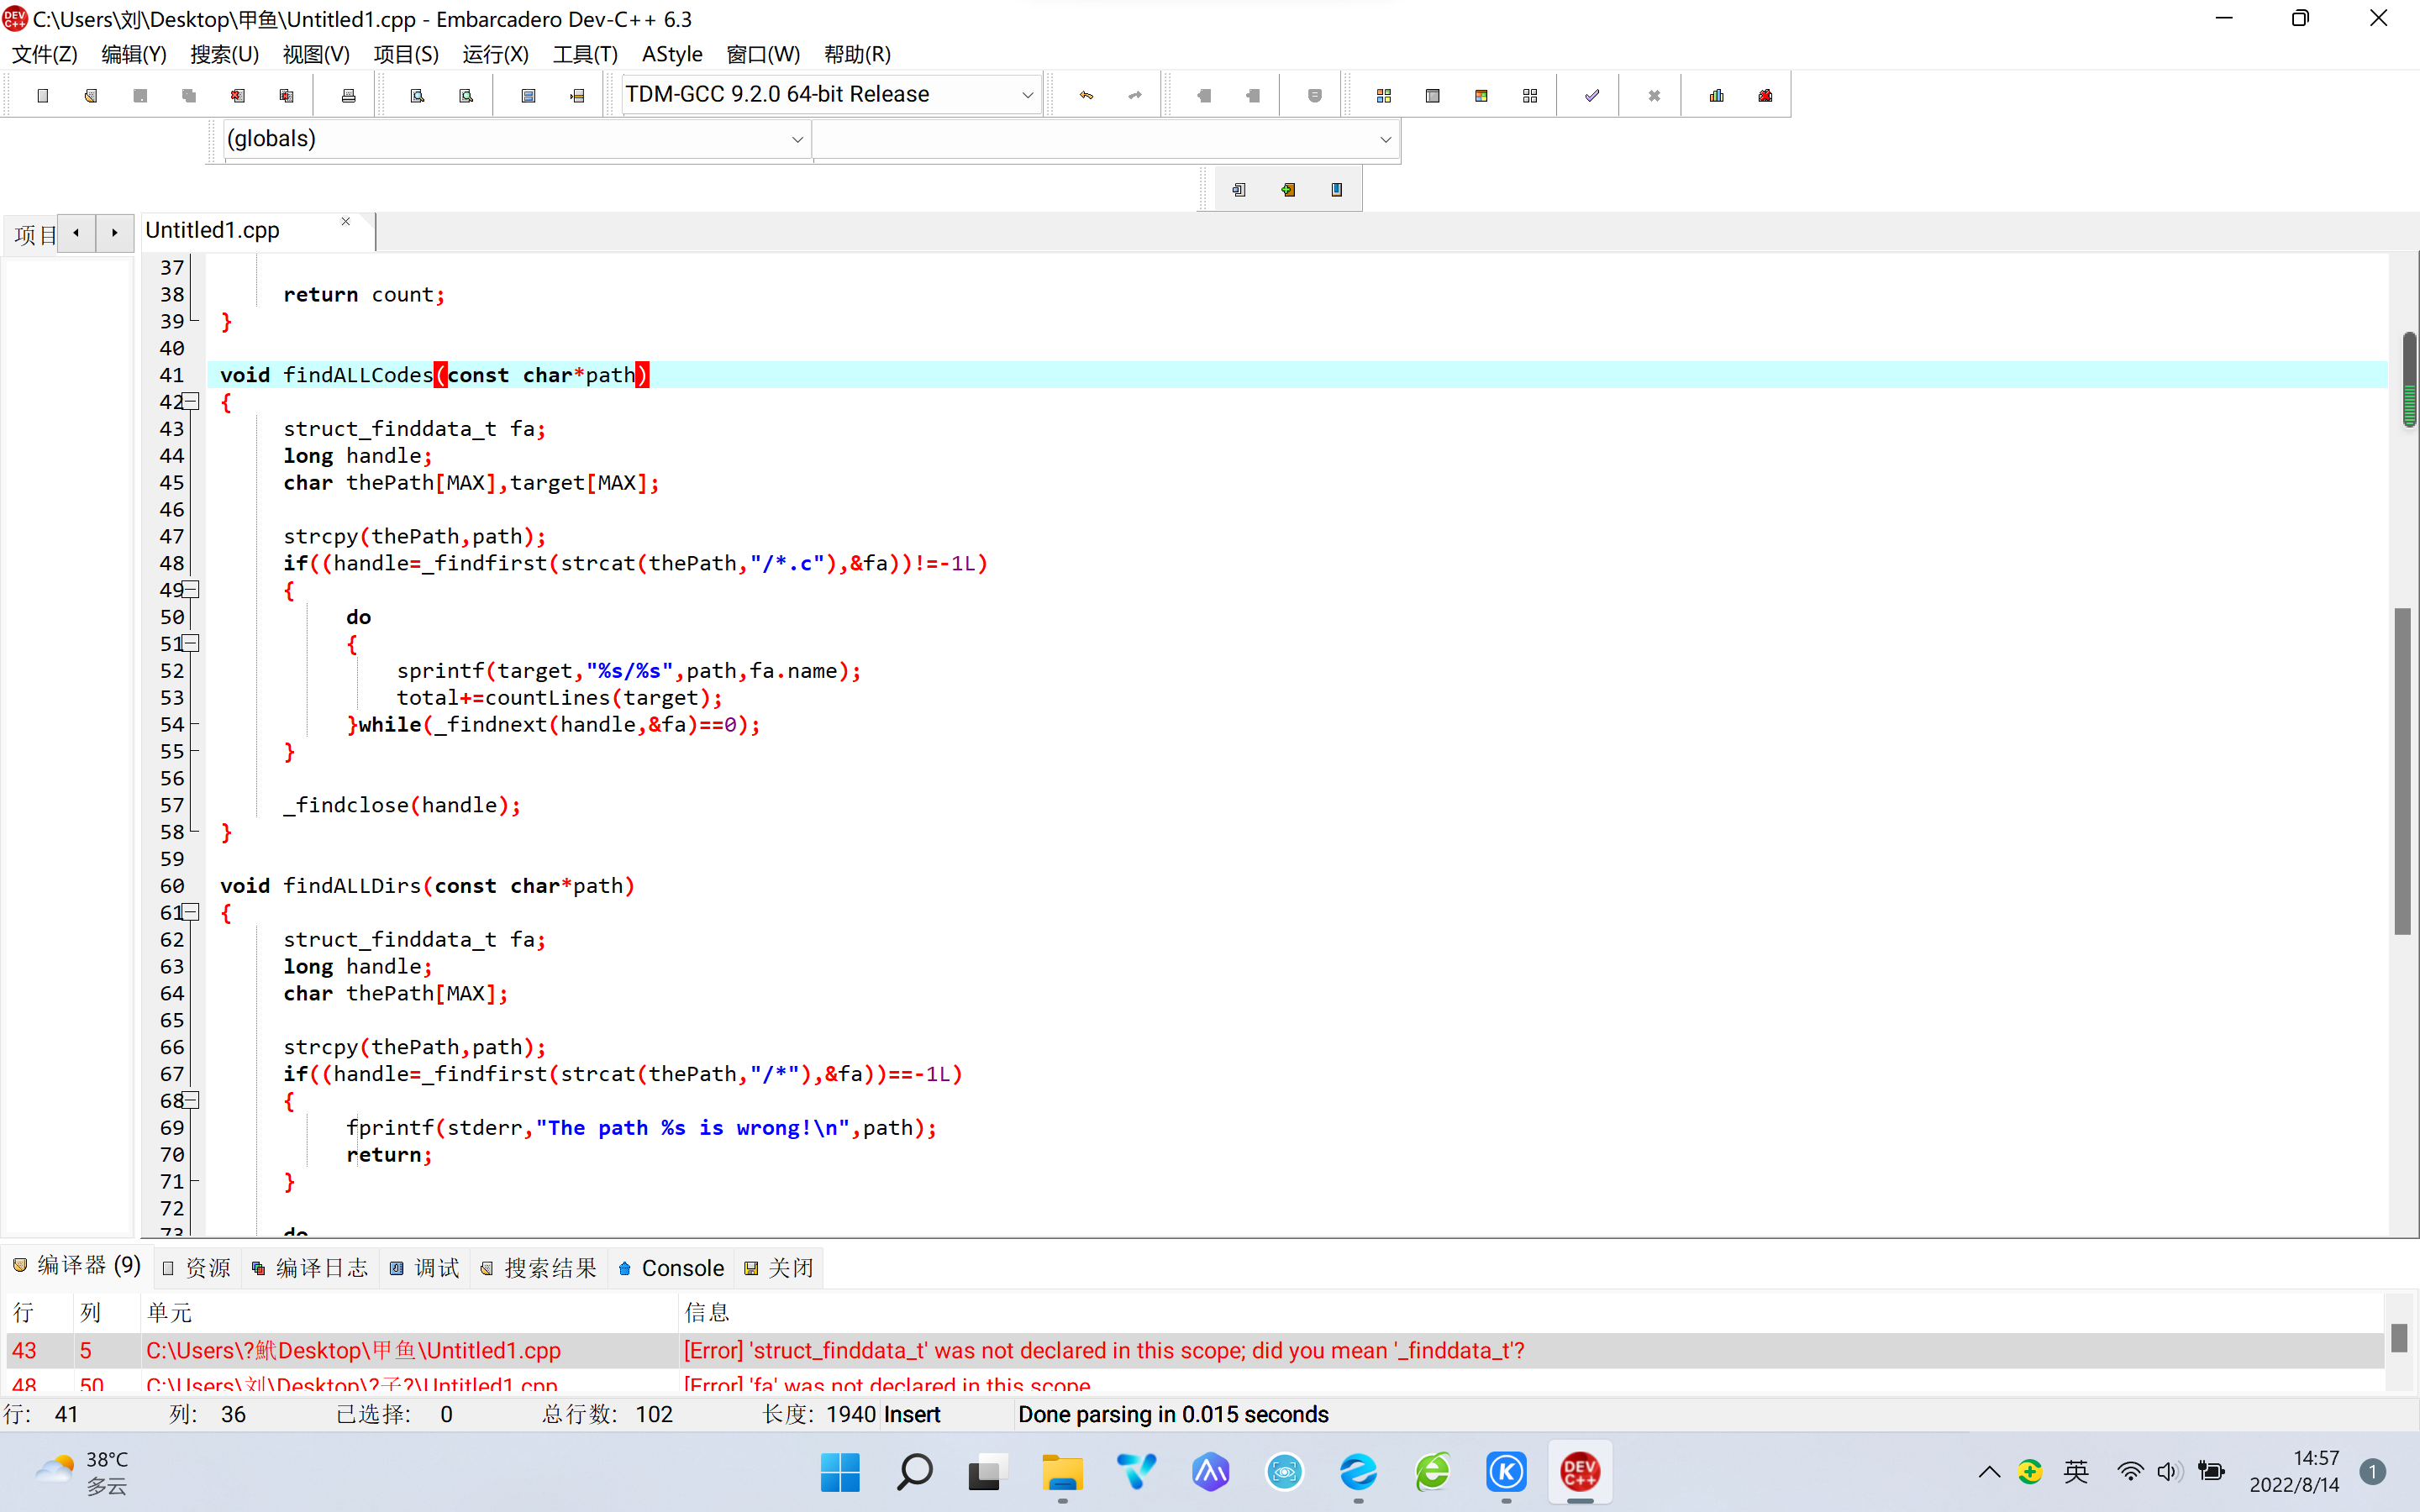The width and height of the screenshot is (2420, 1512).
Task: Click the red Debug bug icon
Action: (x=1765, y=96)
